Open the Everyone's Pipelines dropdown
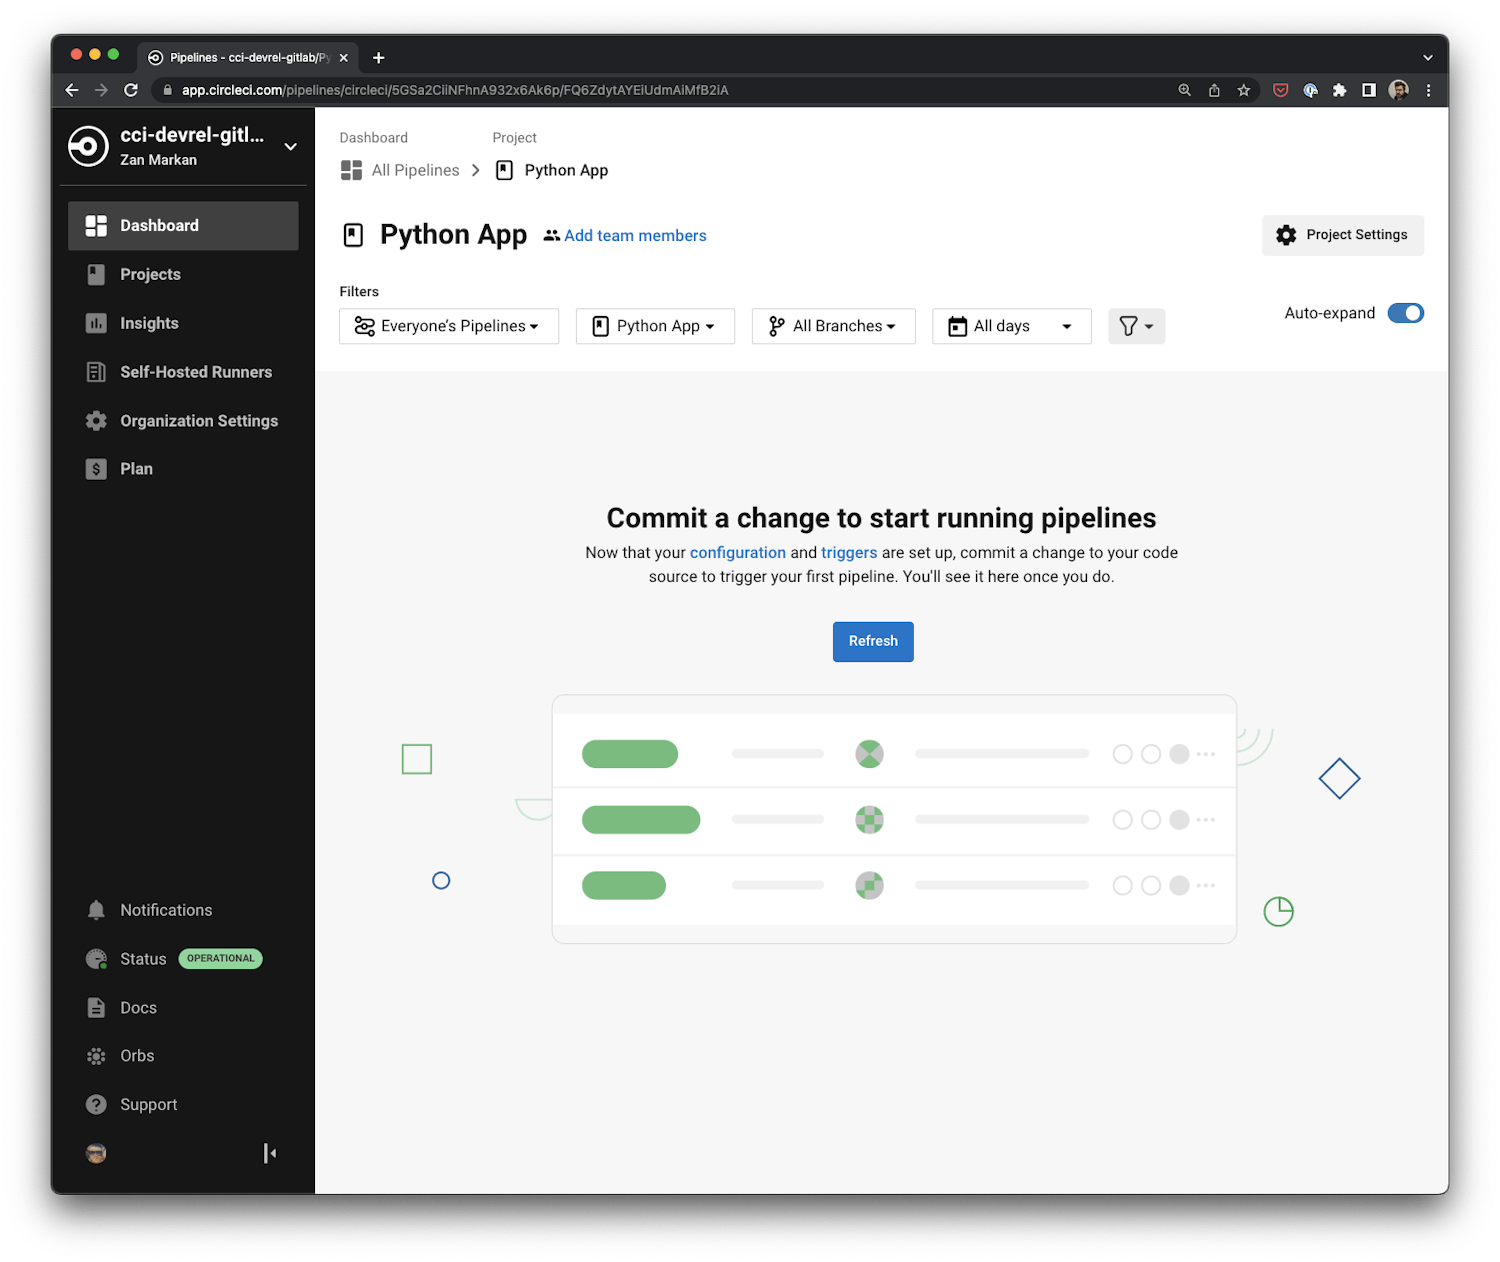 [449, 326]
